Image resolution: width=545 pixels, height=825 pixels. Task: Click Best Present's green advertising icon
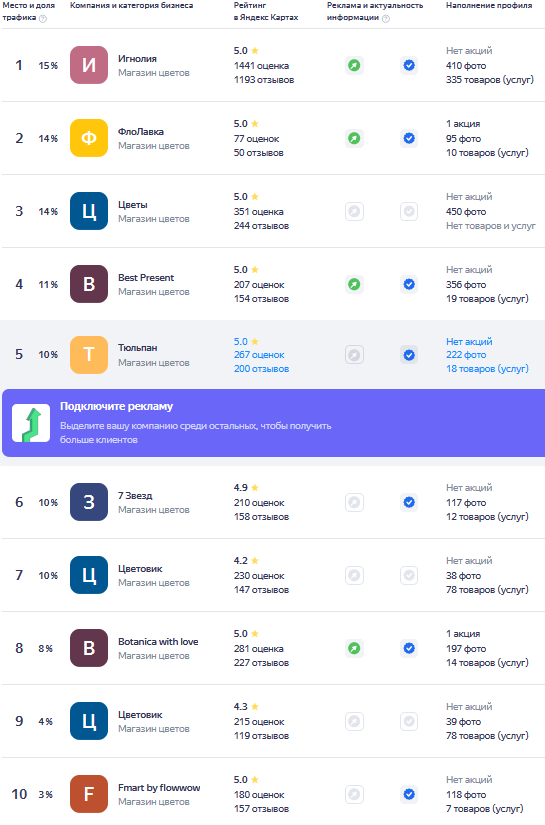355,285
